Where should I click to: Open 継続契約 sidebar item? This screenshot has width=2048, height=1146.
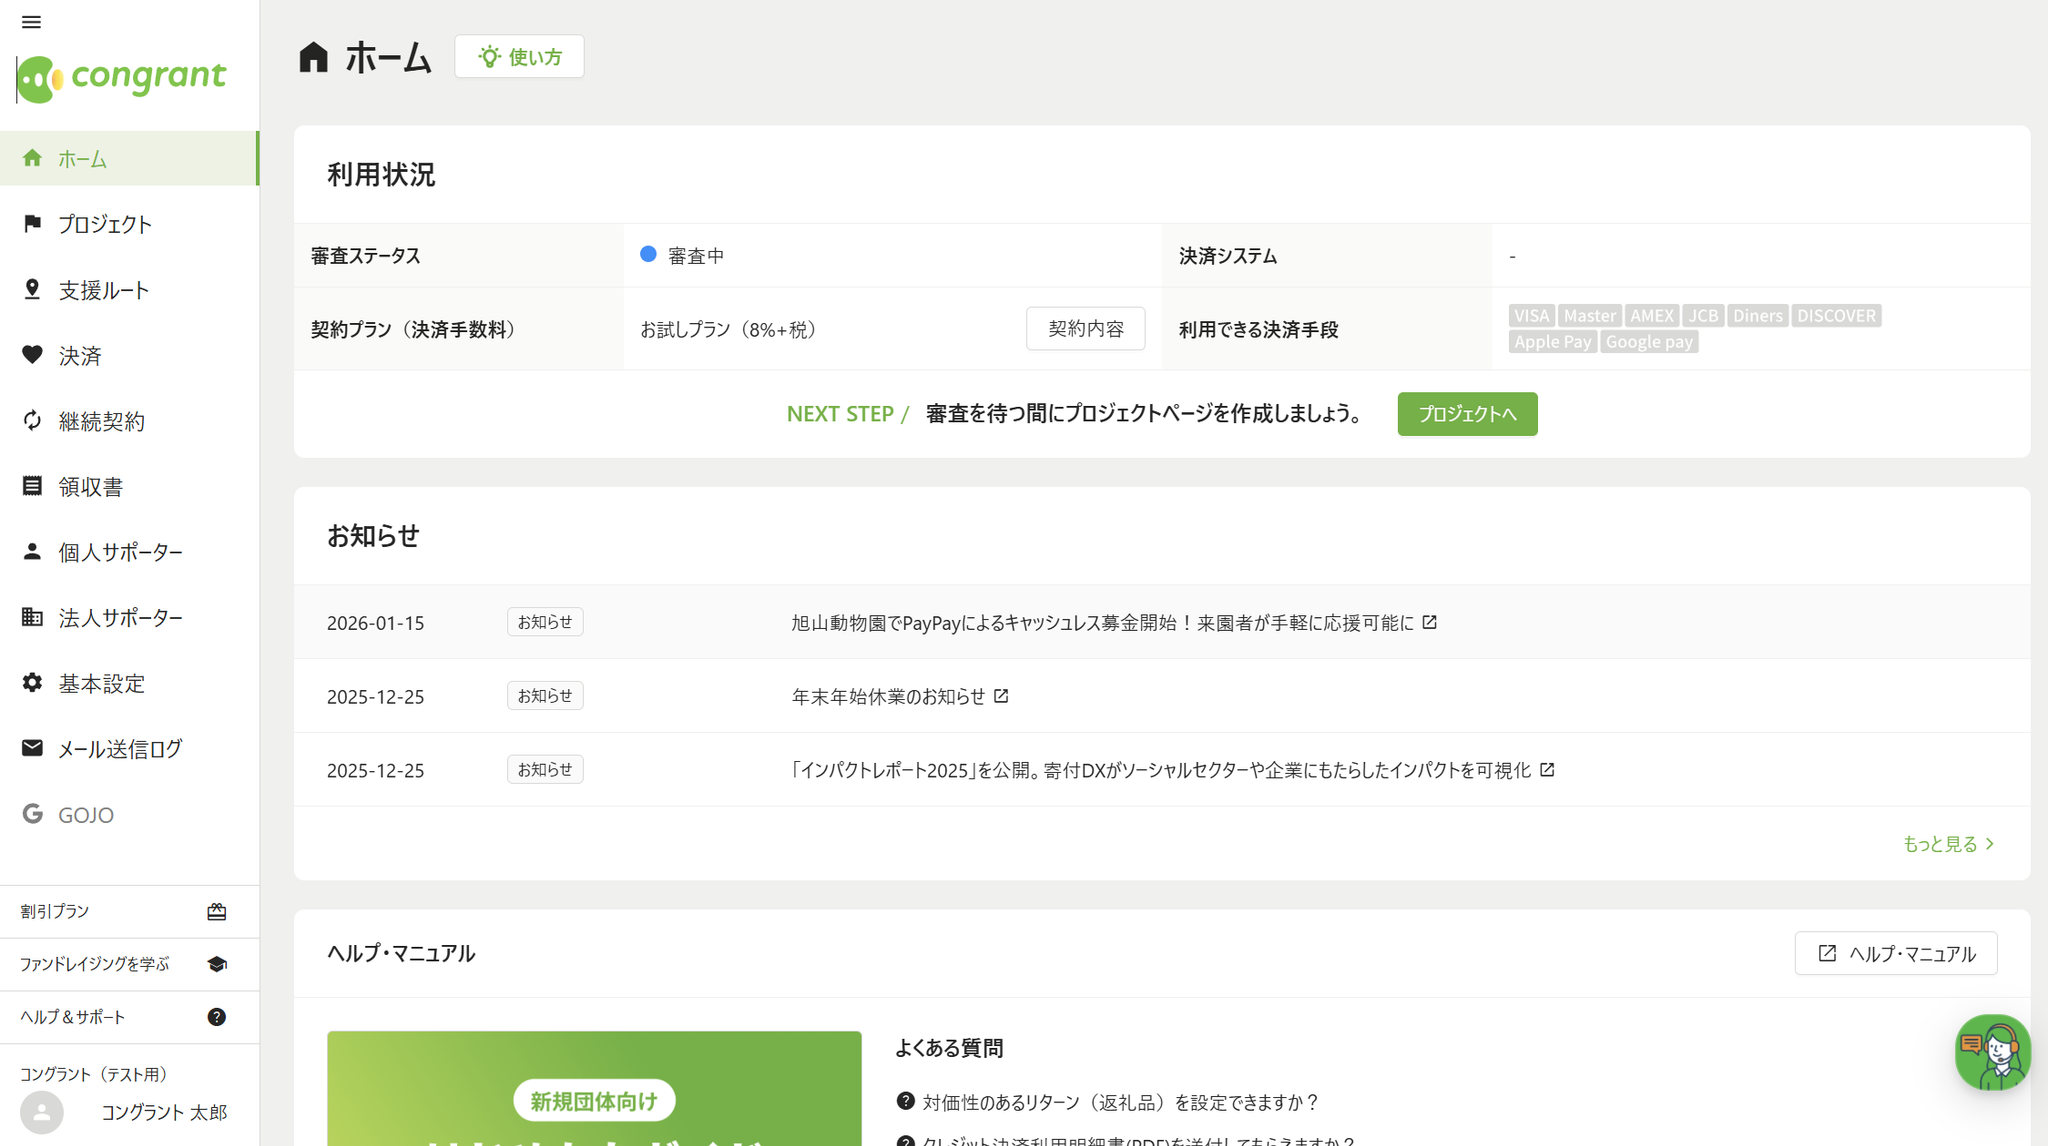tap(101, 421)
